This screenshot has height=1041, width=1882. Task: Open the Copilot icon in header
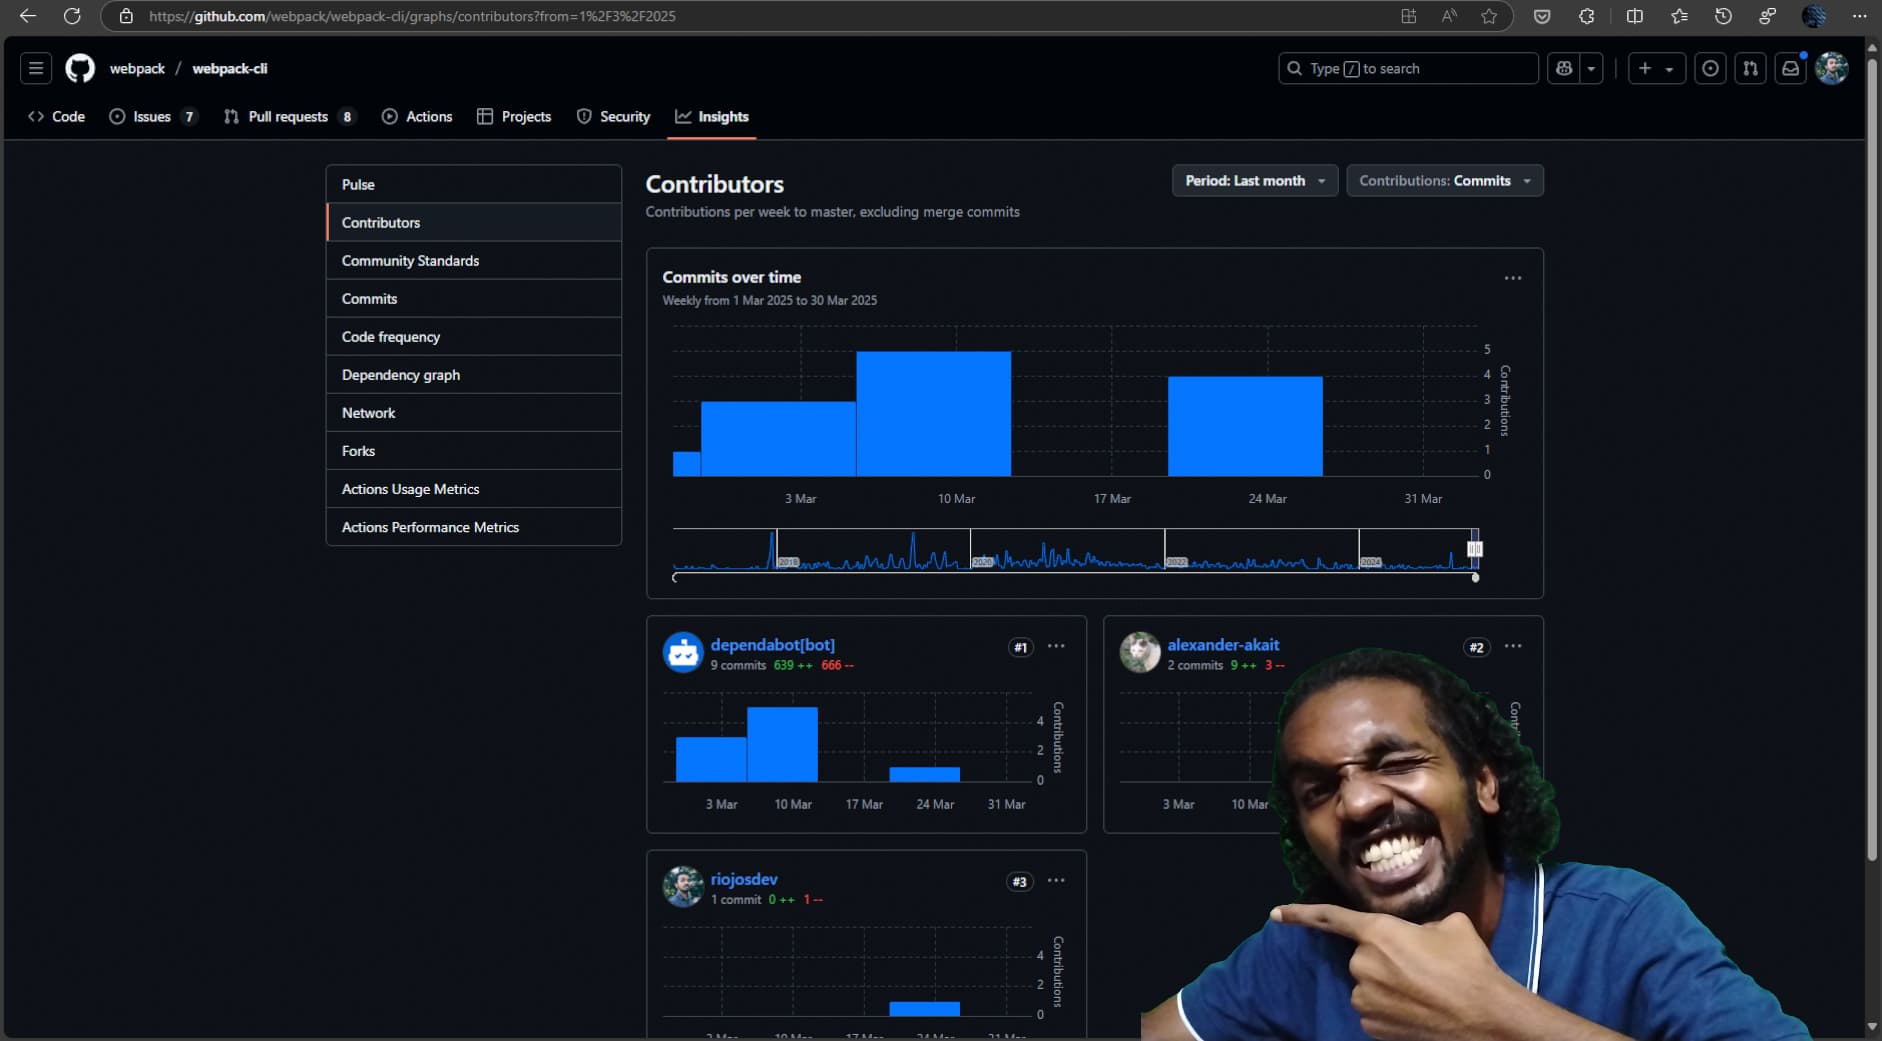click(1564, 68)
